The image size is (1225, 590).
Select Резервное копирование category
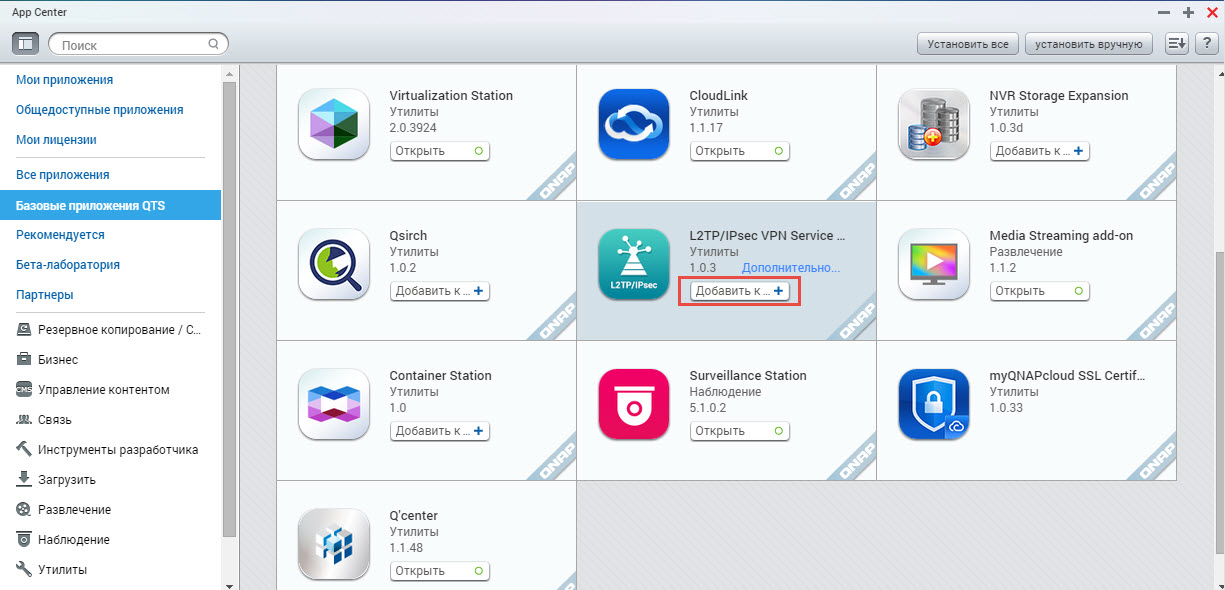tap(110, 329)
